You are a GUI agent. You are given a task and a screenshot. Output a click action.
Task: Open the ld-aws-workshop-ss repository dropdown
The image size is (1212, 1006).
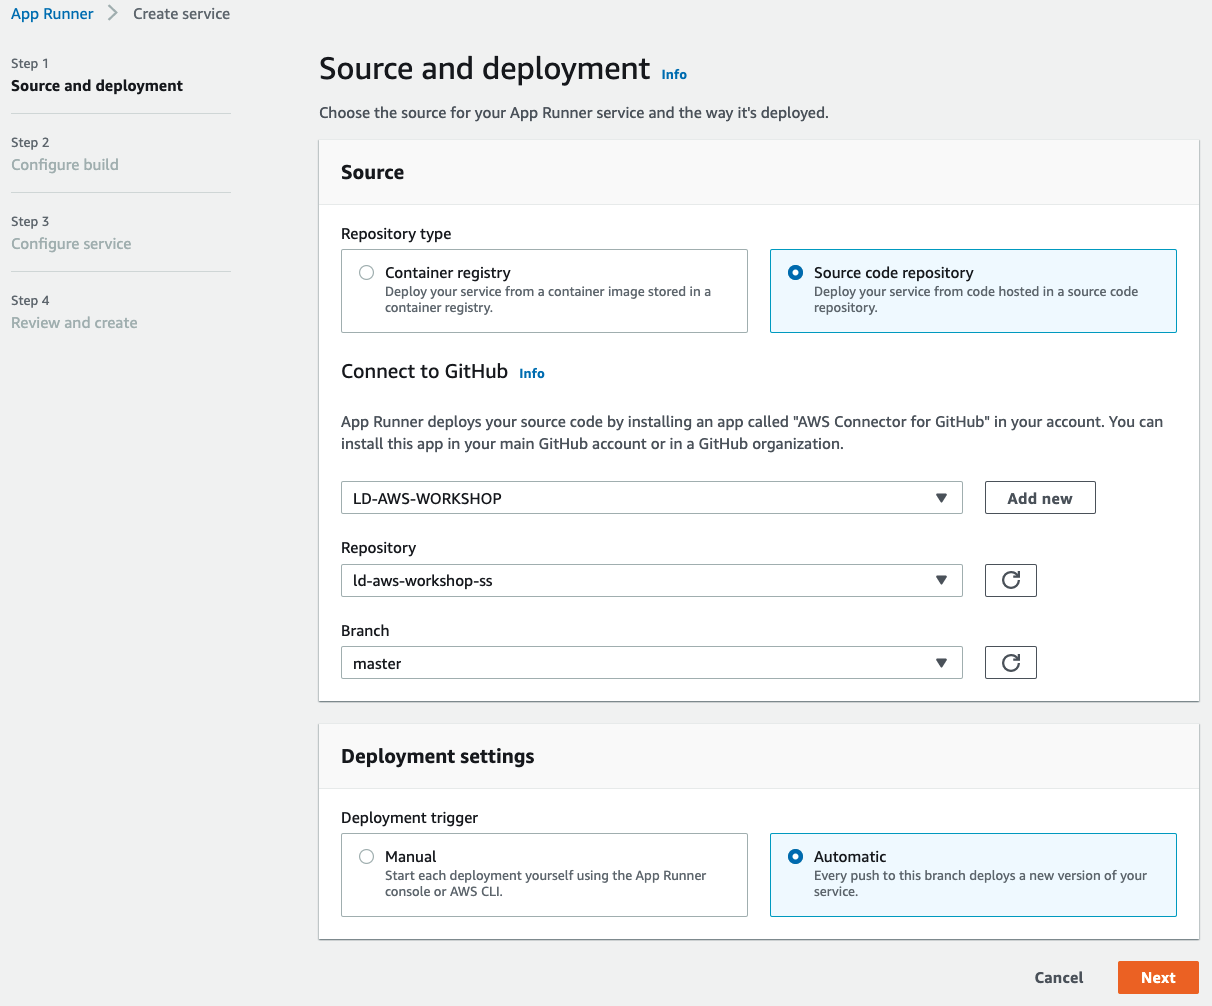651,580
